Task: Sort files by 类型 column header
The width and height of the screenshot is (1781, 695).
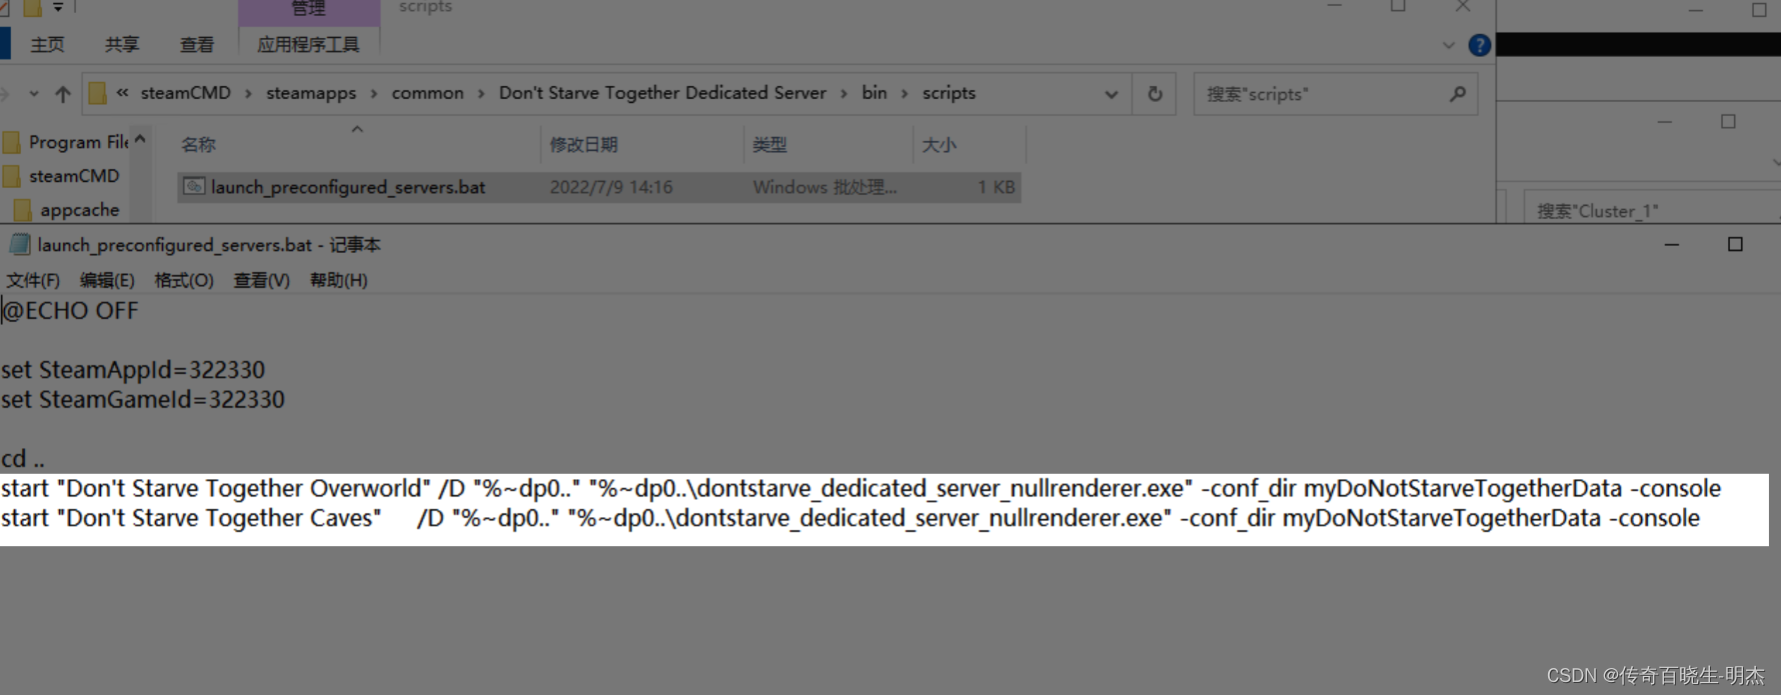Action: (769, 145)
